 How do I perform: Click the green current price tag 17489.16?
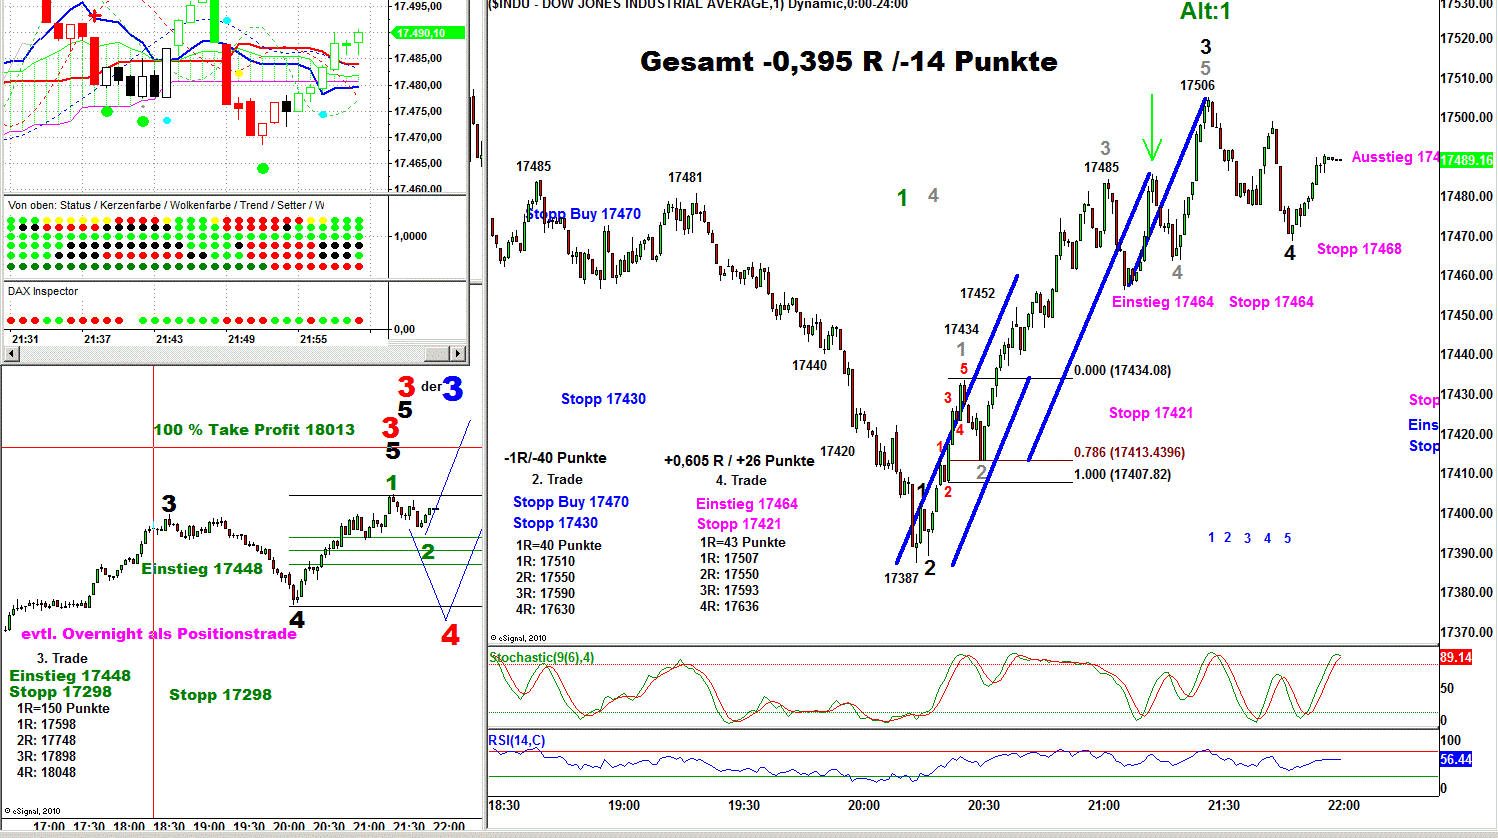[1466, 160]
